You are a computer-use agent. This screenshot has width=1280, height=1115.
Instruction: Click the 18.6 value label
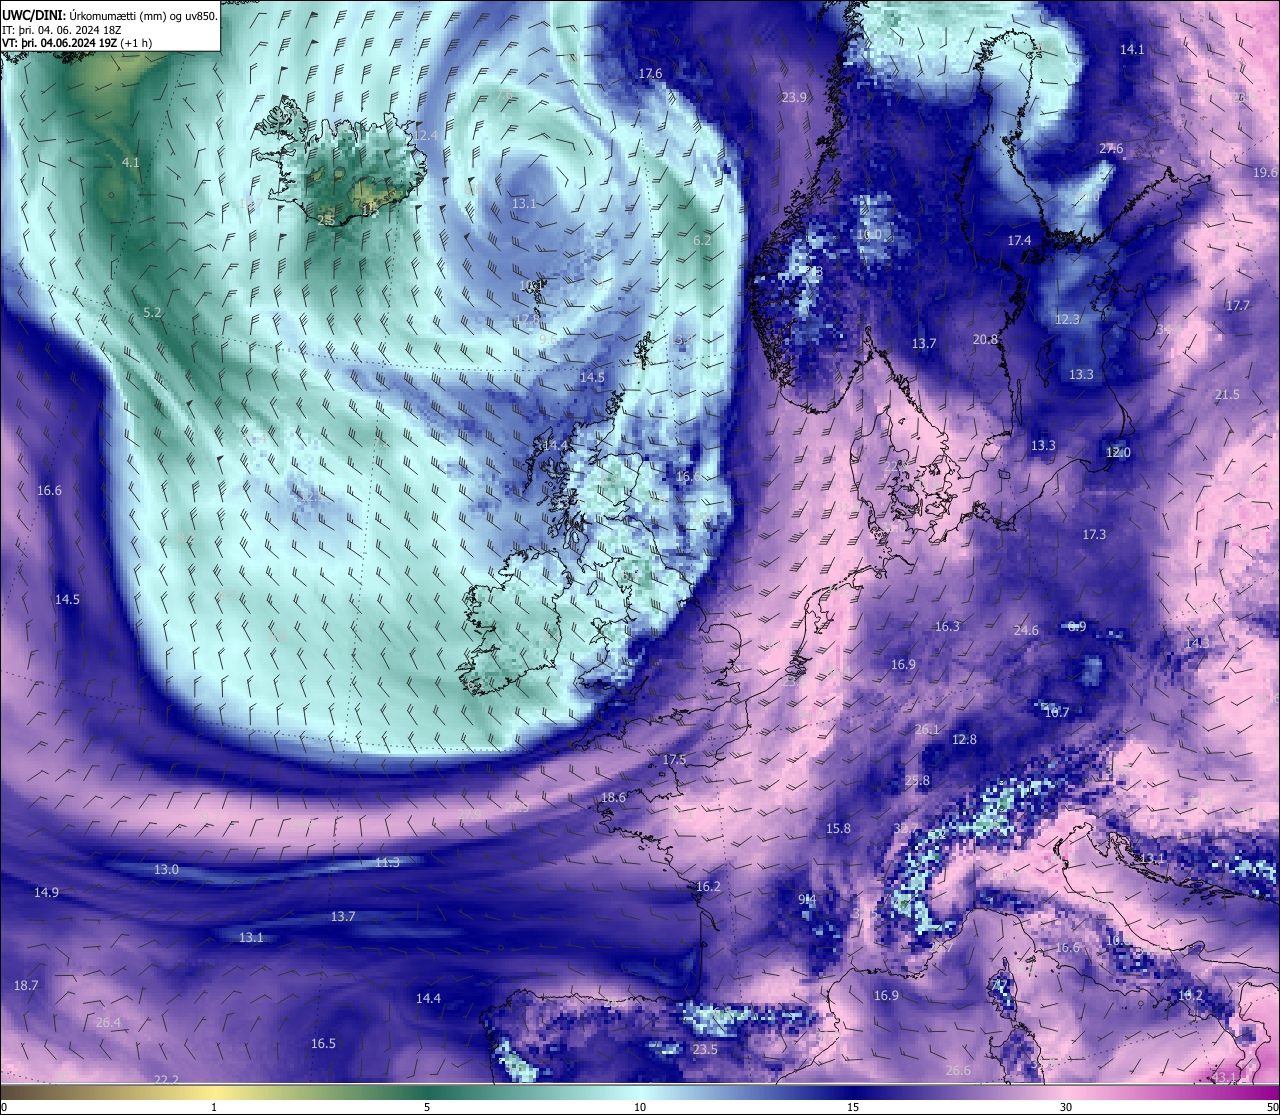[x=613, y=797]
